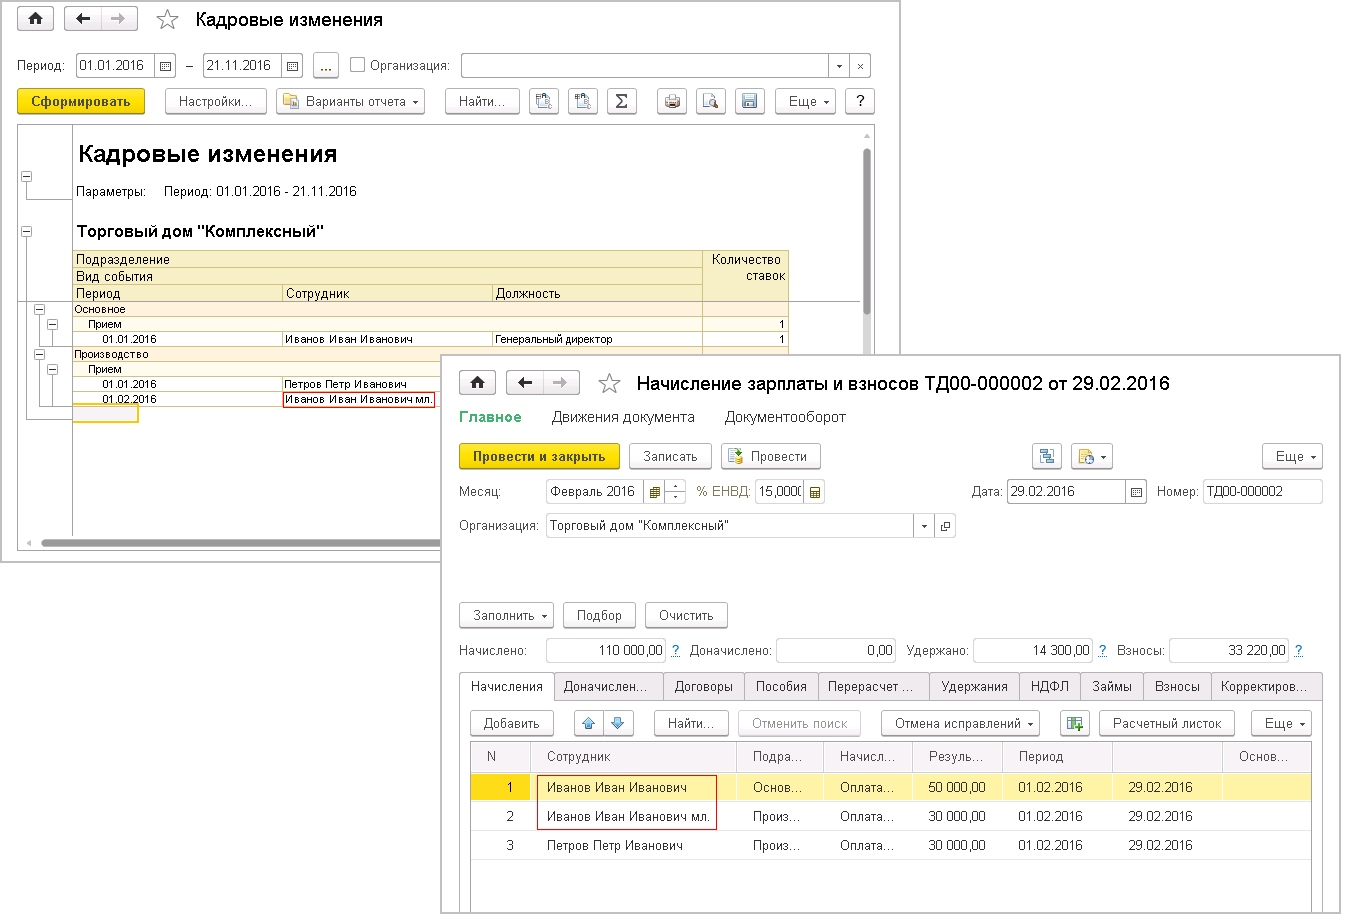Click Провести и закрыть button
Image resolution: width=1352 pixels, height=921 pixels.
pyautogui.click(x=539, y=456)
